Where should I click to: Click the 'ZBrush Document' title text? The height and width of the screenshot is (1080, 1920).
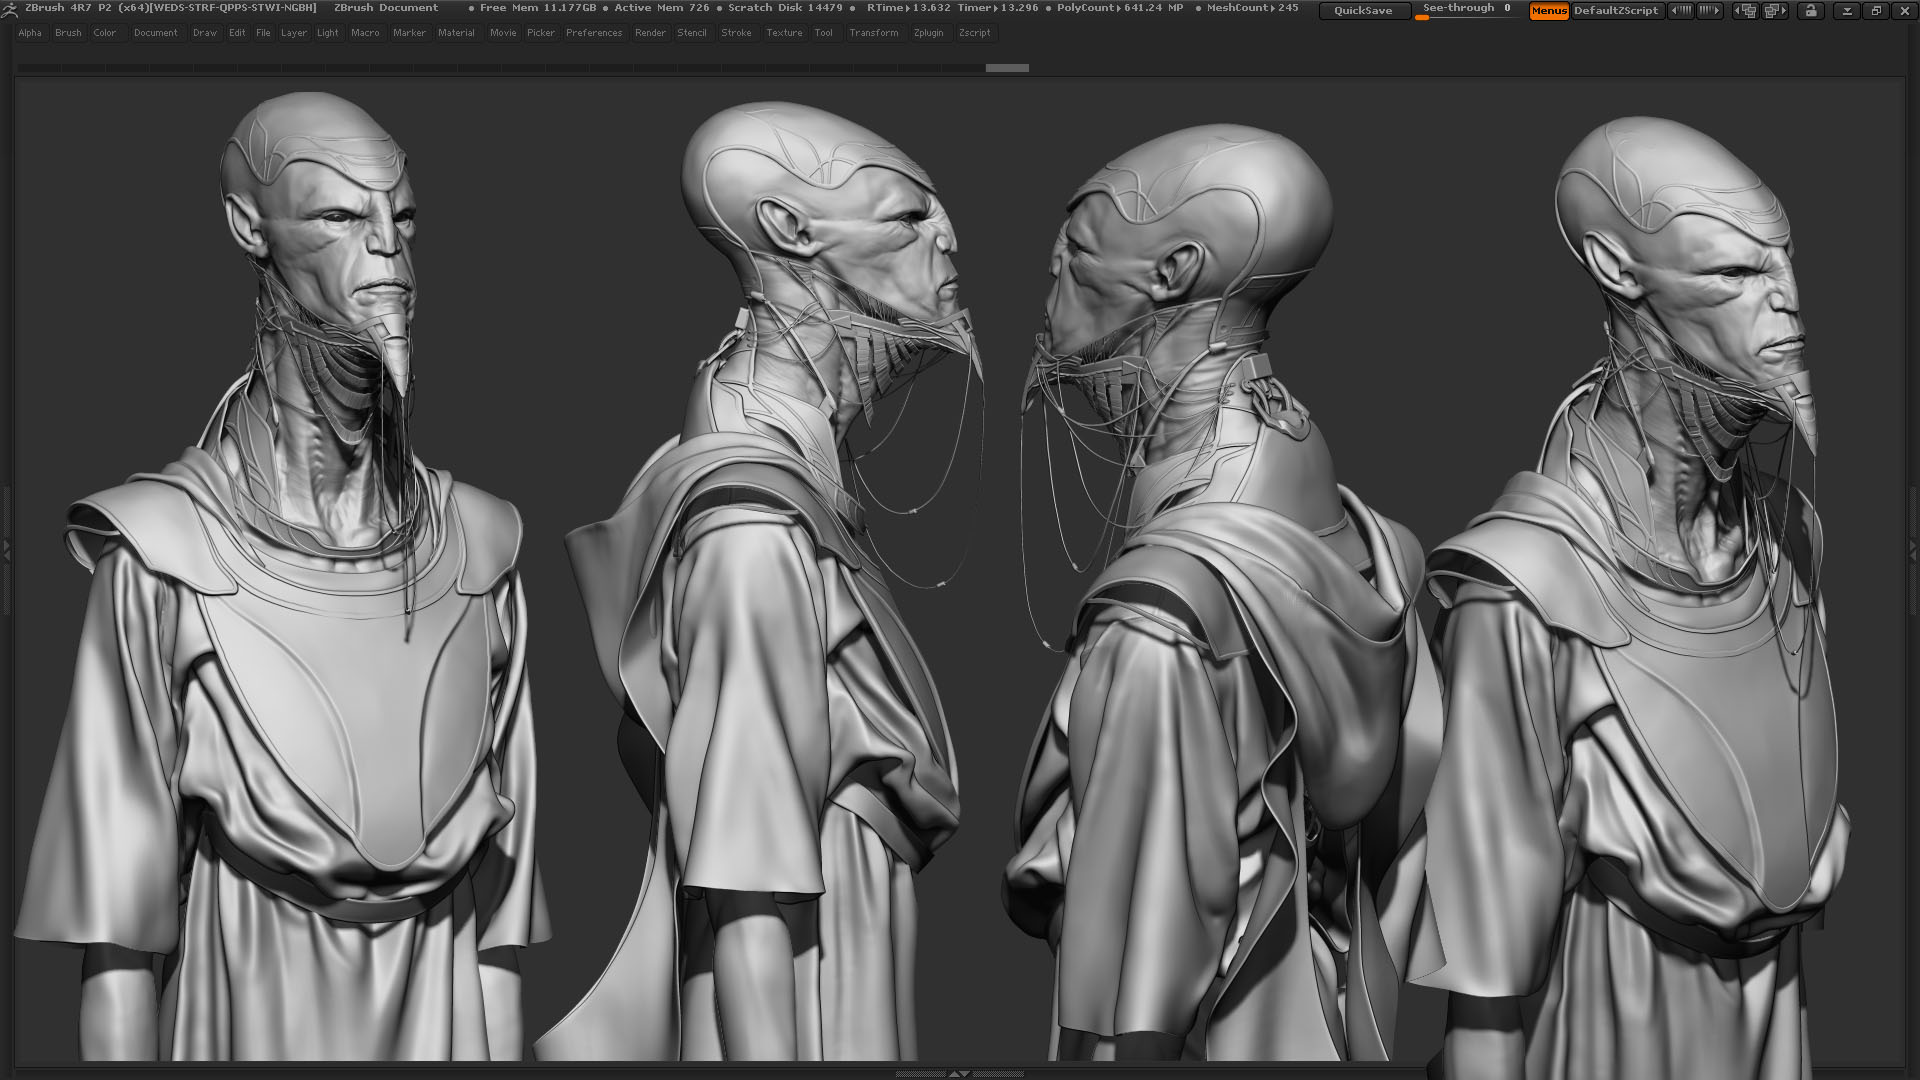click(x=386, y=8)
